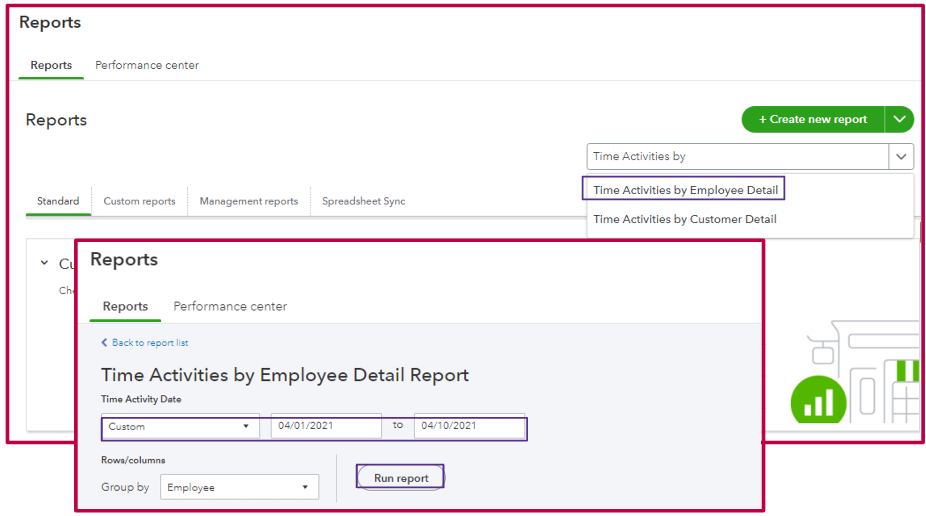Click the Run report button
926x516 pixels.
point(401,478)
